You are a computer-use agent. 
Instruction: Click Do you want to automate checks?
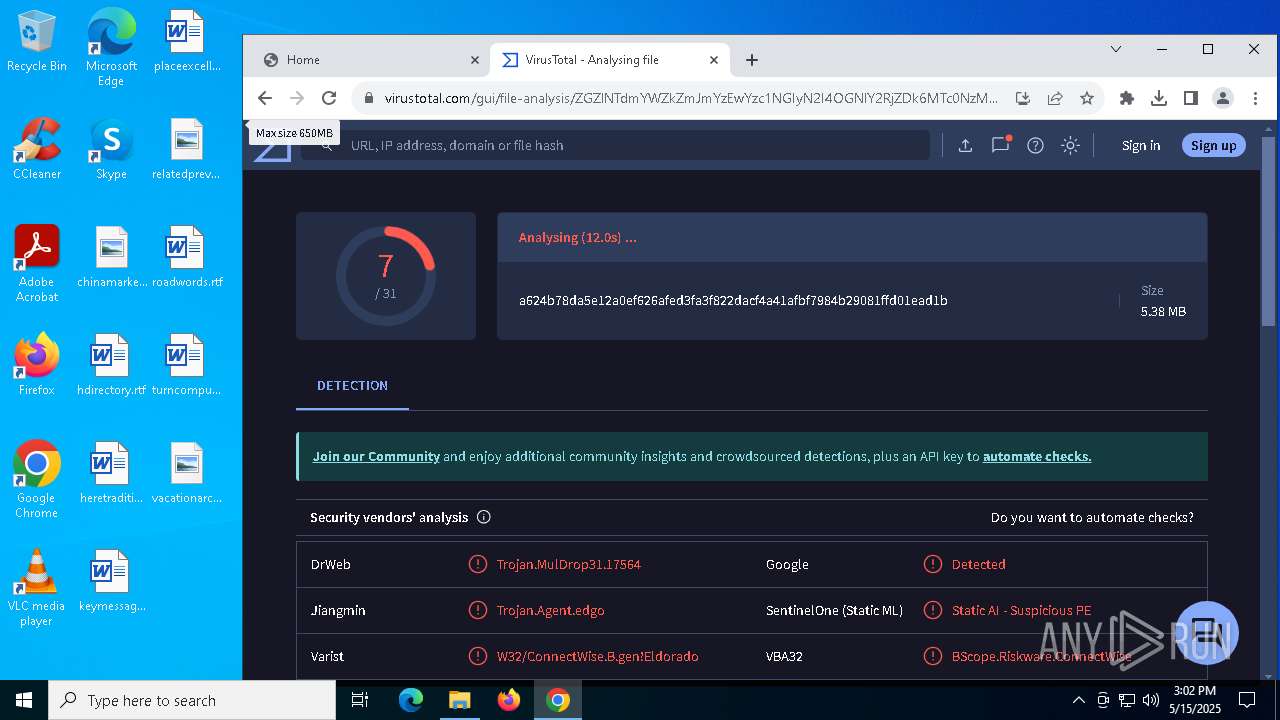(1092, 517)
